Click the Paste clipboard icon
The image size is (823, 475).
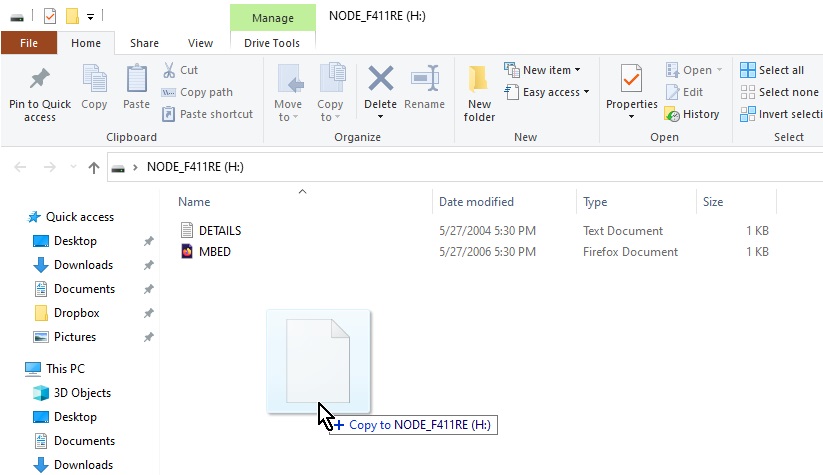tap(136, 80)
